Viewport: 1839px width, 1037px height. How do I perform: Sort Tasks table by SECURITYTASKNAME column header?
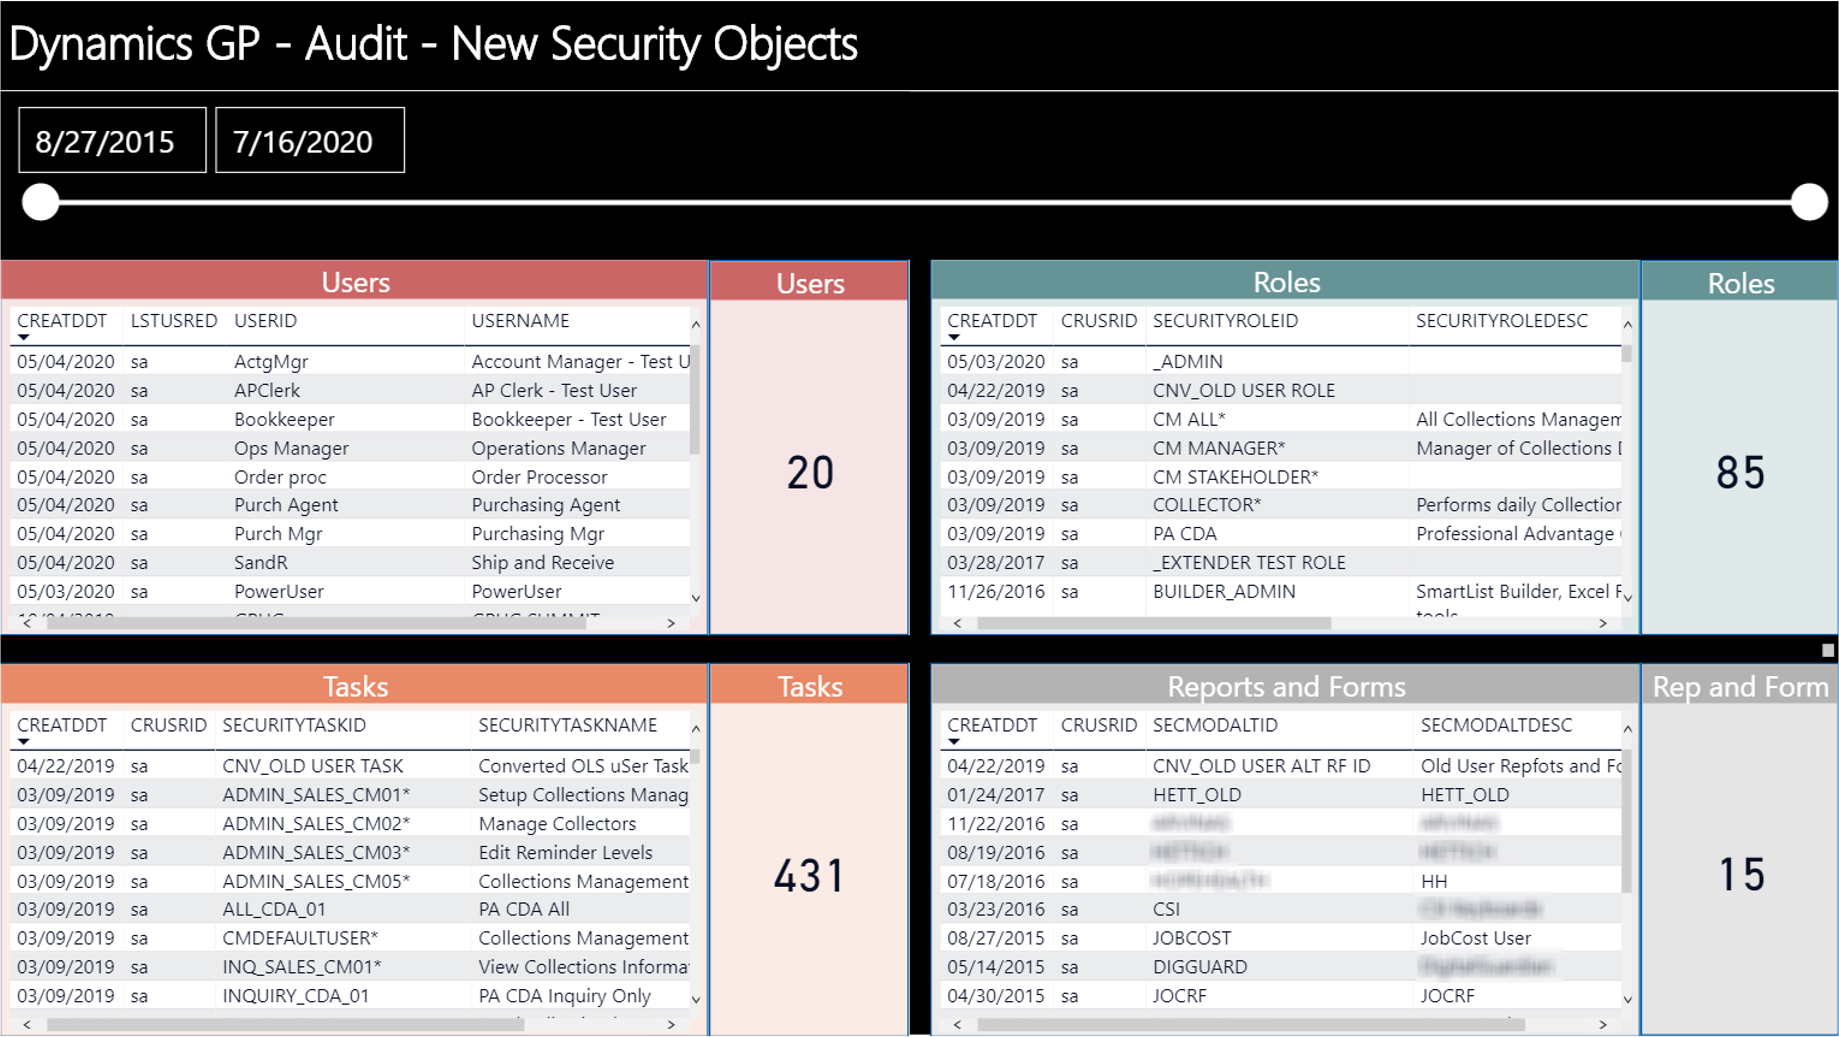click(567, 725)
